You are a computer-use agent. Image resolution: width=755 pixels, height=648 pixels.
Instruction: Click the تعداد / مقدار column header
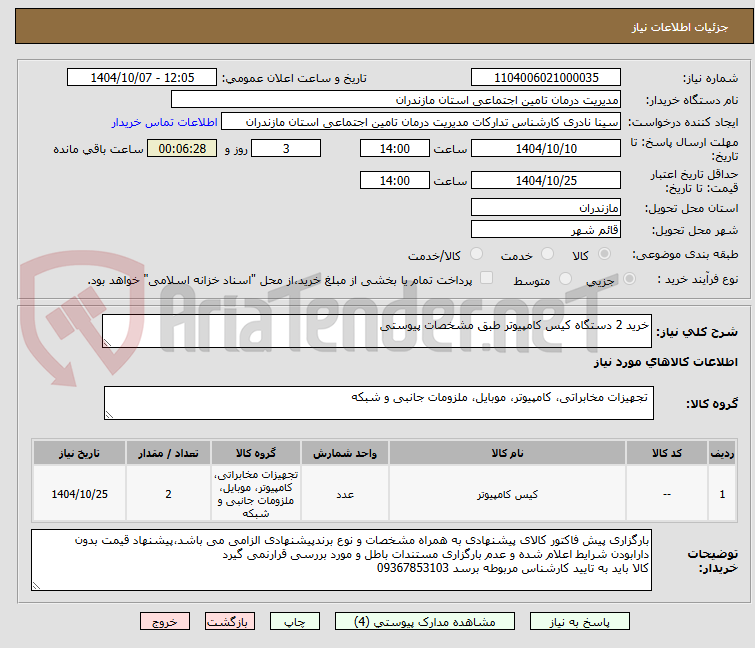pyautogui.click(x=168, y=453)
